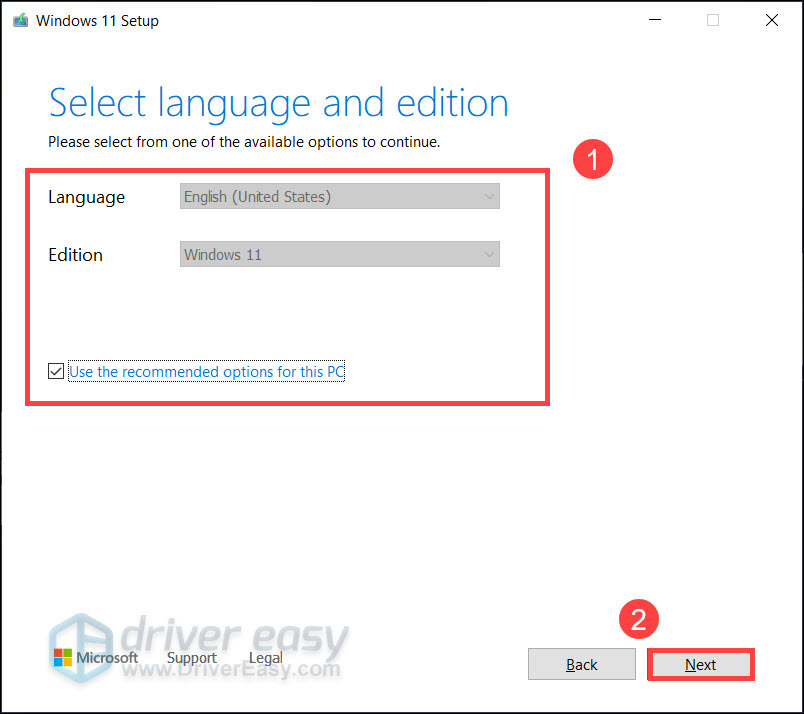
Task: Minimize the Windows 11 Setup window
Action: [654, 20]
